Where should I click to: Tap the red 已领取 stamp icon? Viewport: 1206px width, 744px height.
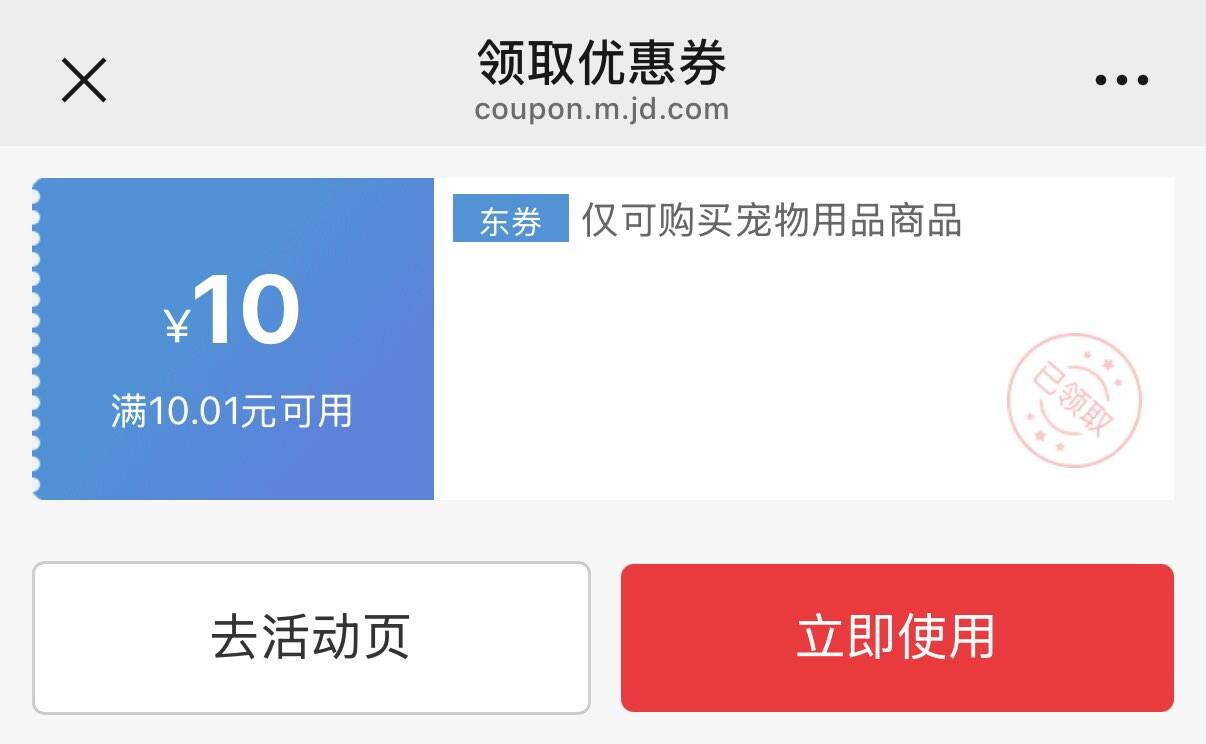click(x=1074, y=400)
